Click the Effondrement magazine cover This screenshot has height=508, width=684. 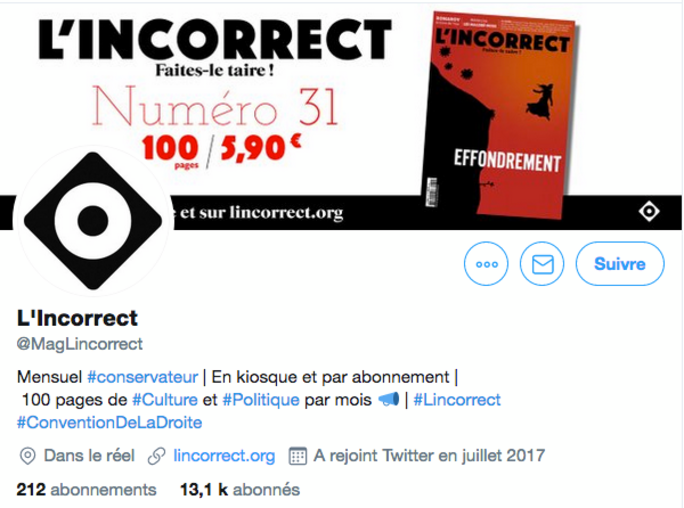tap(500, 114)
